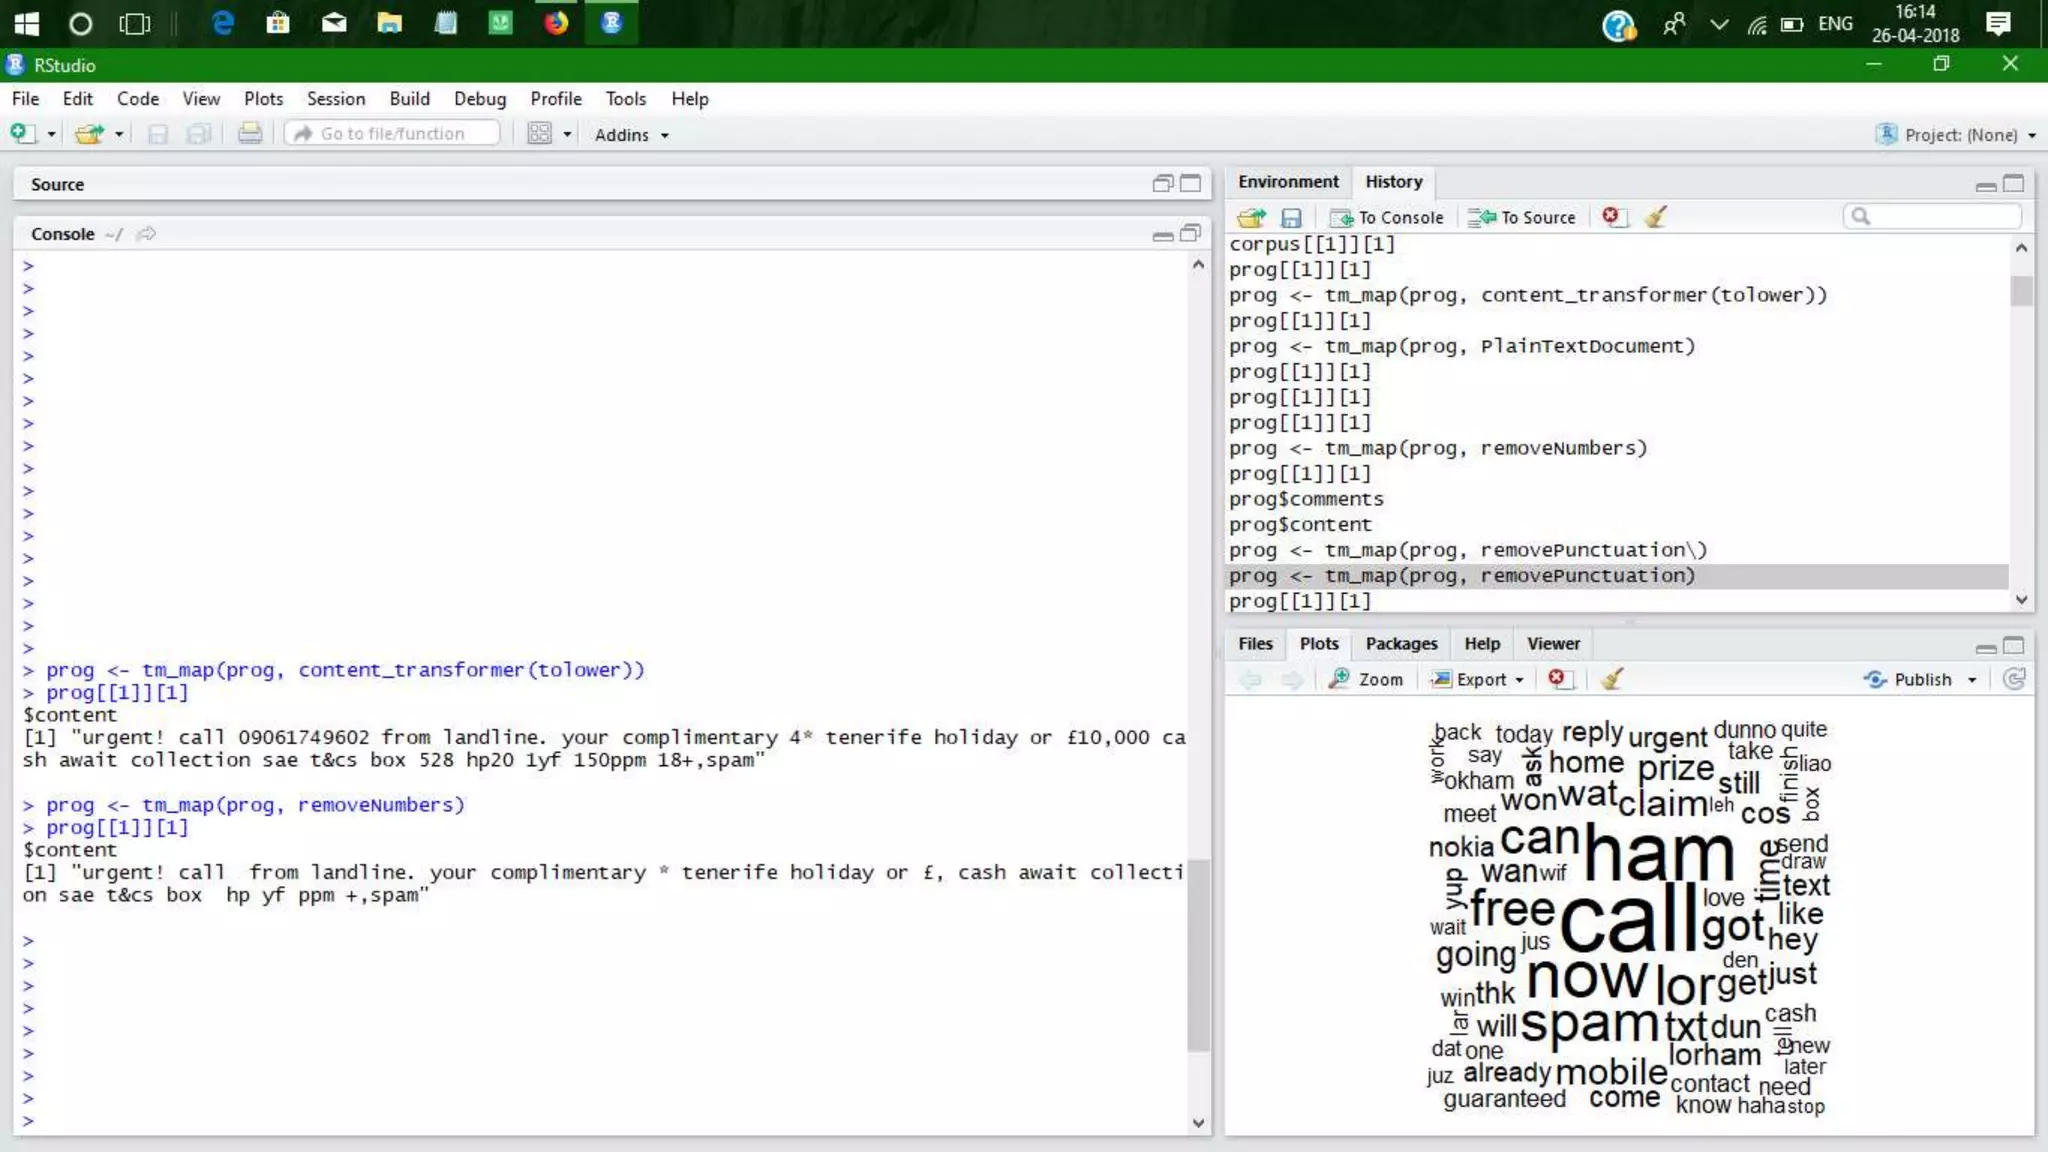Viewport: 2048px width, 1152px height.
Task: Click the Zoom plot button
Action: pyautogui.click(x=1366, y=679)
